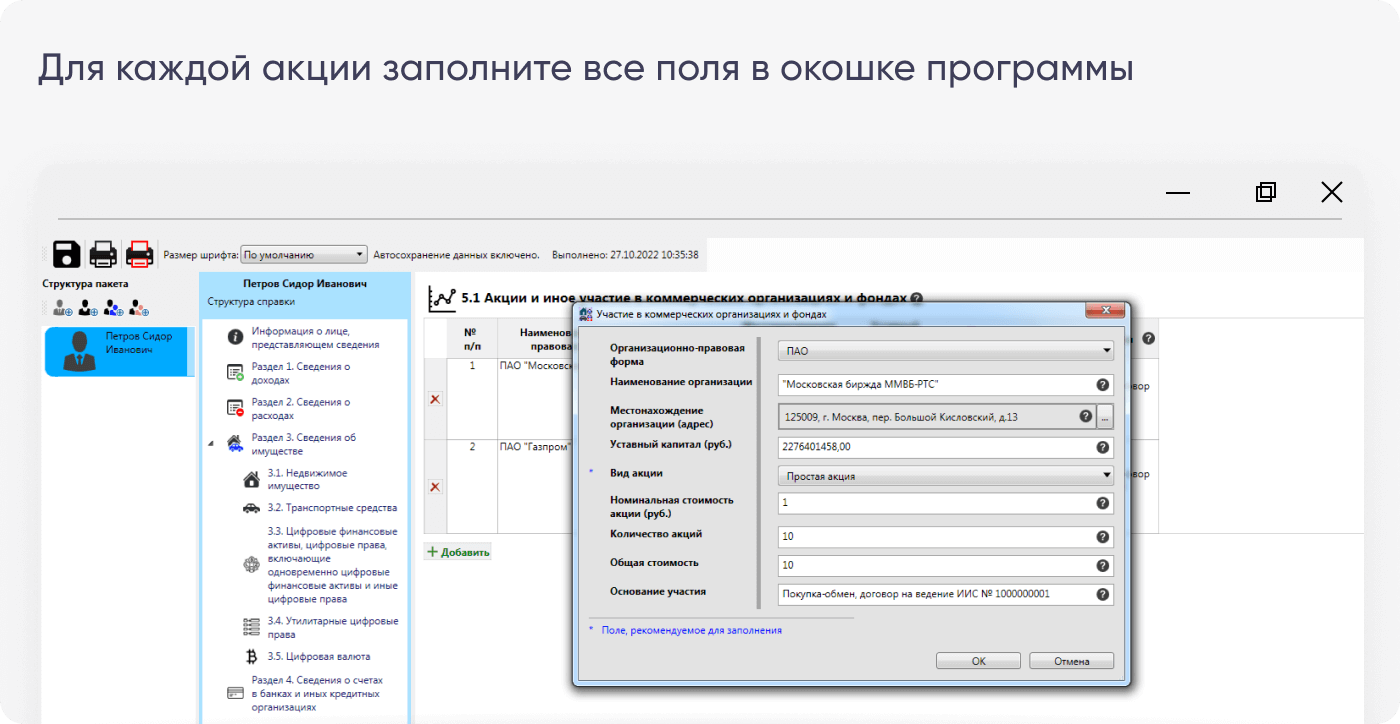Click the Наименование организации input field
The height and width of the screenshot is (724, 1400).
(935, 385)
